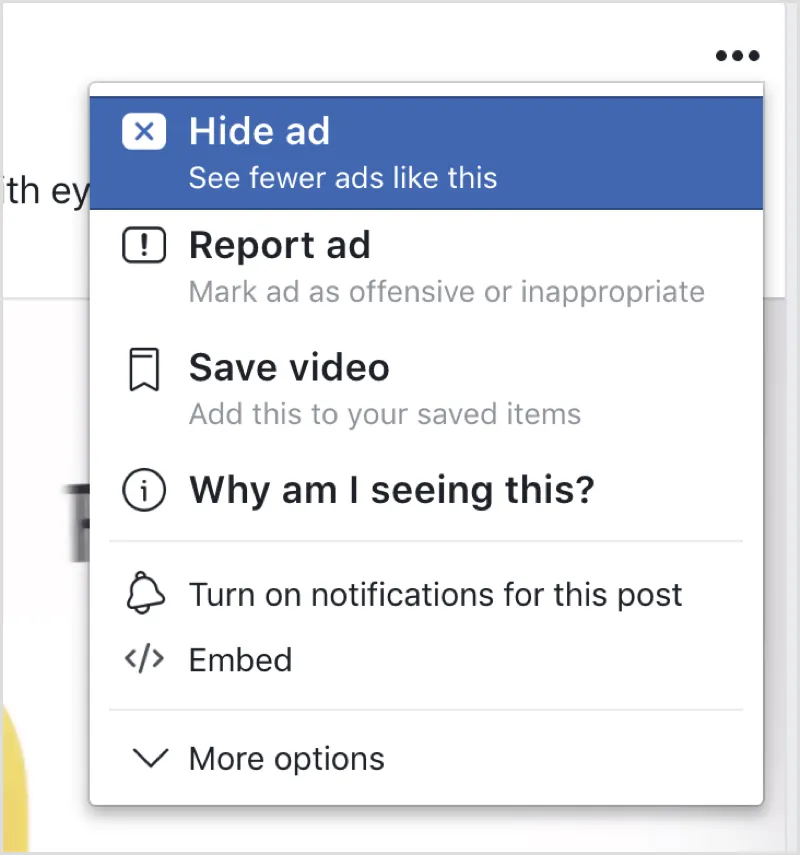Click the embed code brackets icon
The width and height of the screenshot is (800, 855).
coord(145,659)
